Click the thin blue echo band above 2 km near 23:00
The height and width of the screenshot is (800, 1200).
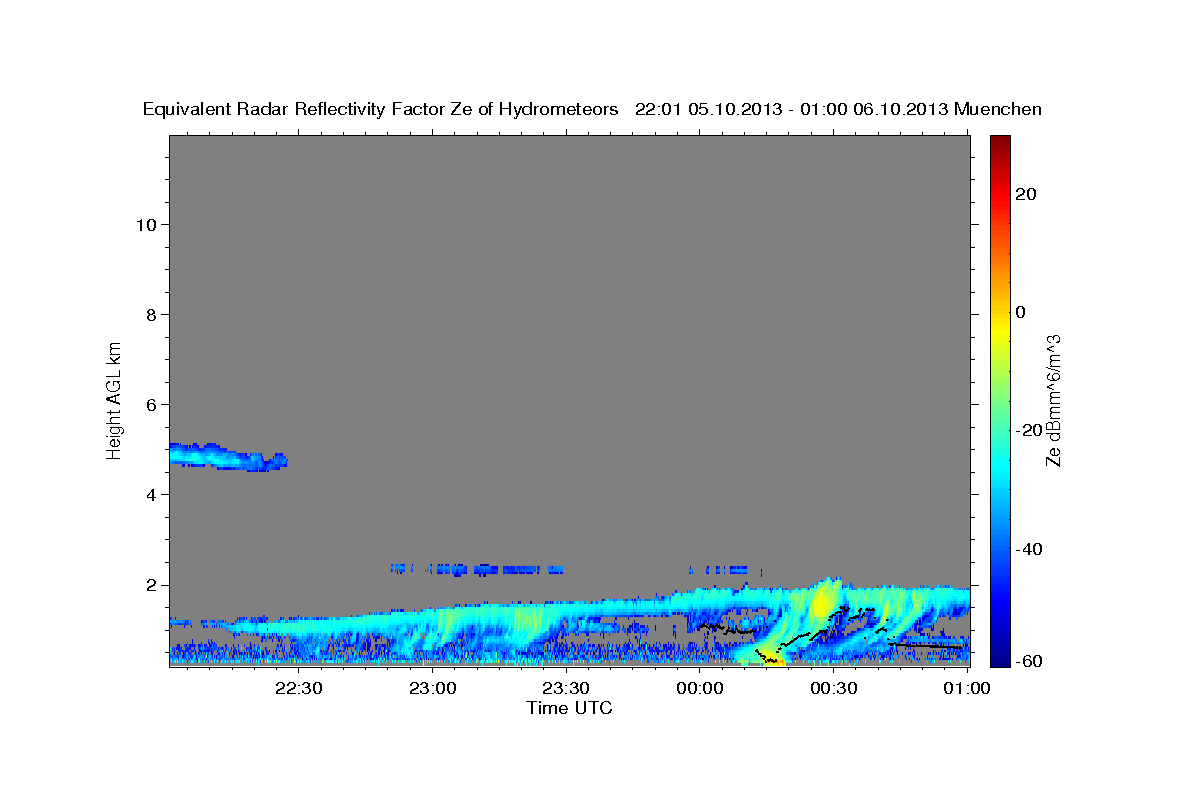[478, 569]
